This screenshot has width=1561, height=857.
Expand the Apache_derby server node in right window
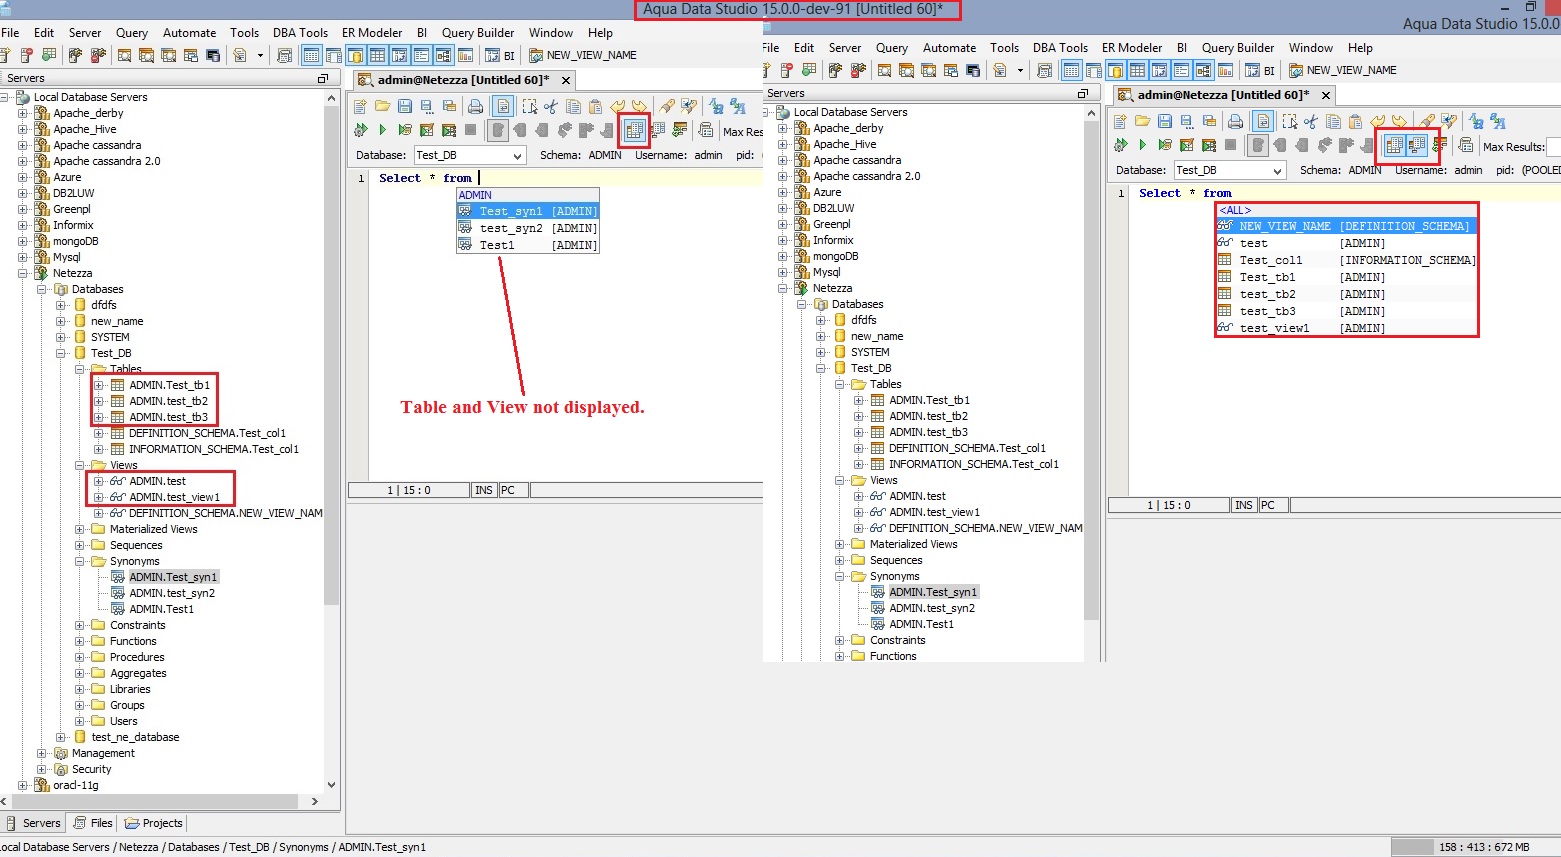coord(782,128)
